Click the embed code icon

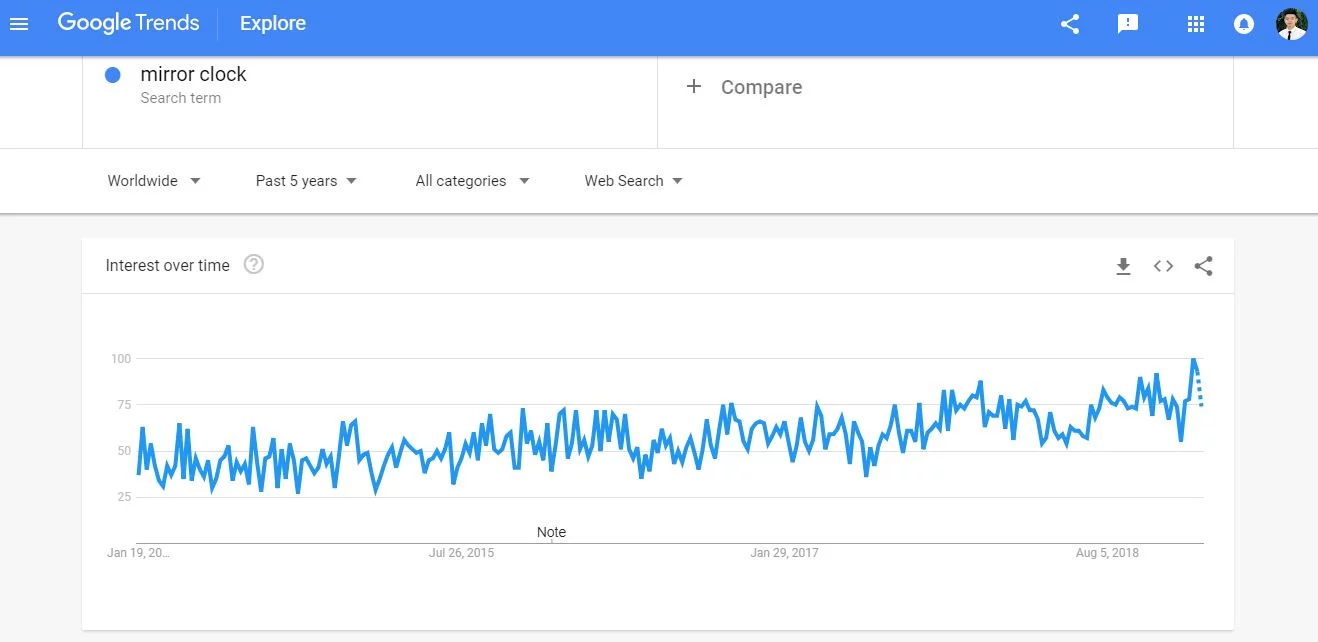point(1163,266)
